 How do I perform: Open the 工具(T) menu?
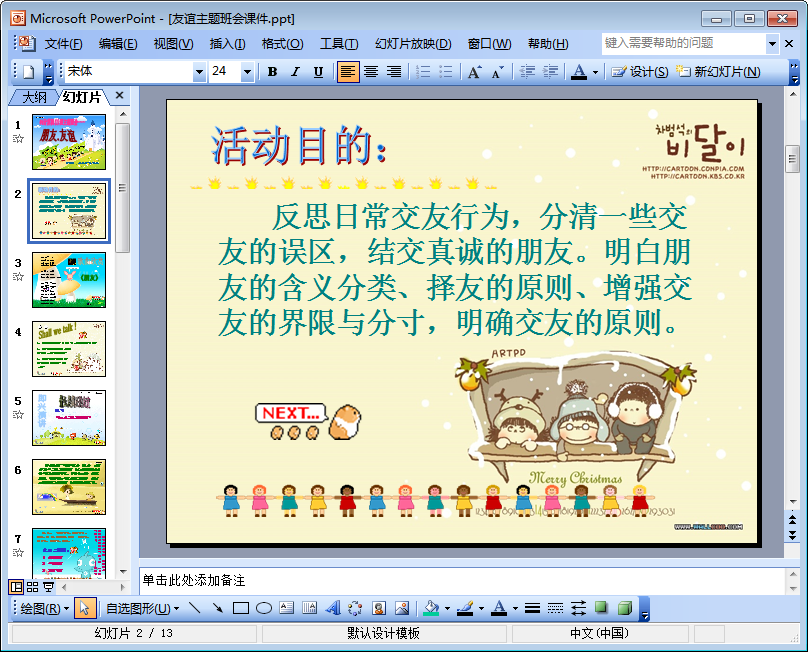[339, 44]
